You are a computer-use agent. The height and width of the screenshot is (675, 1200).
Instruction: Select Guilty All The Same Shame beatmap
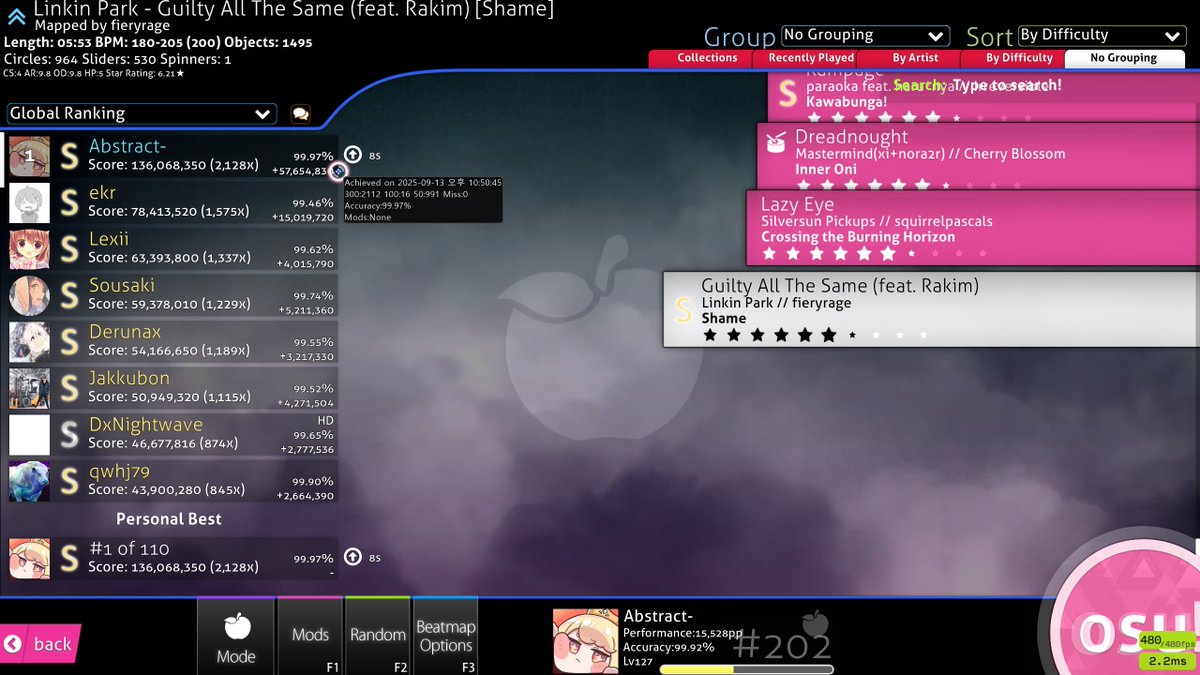pos(932,310)
